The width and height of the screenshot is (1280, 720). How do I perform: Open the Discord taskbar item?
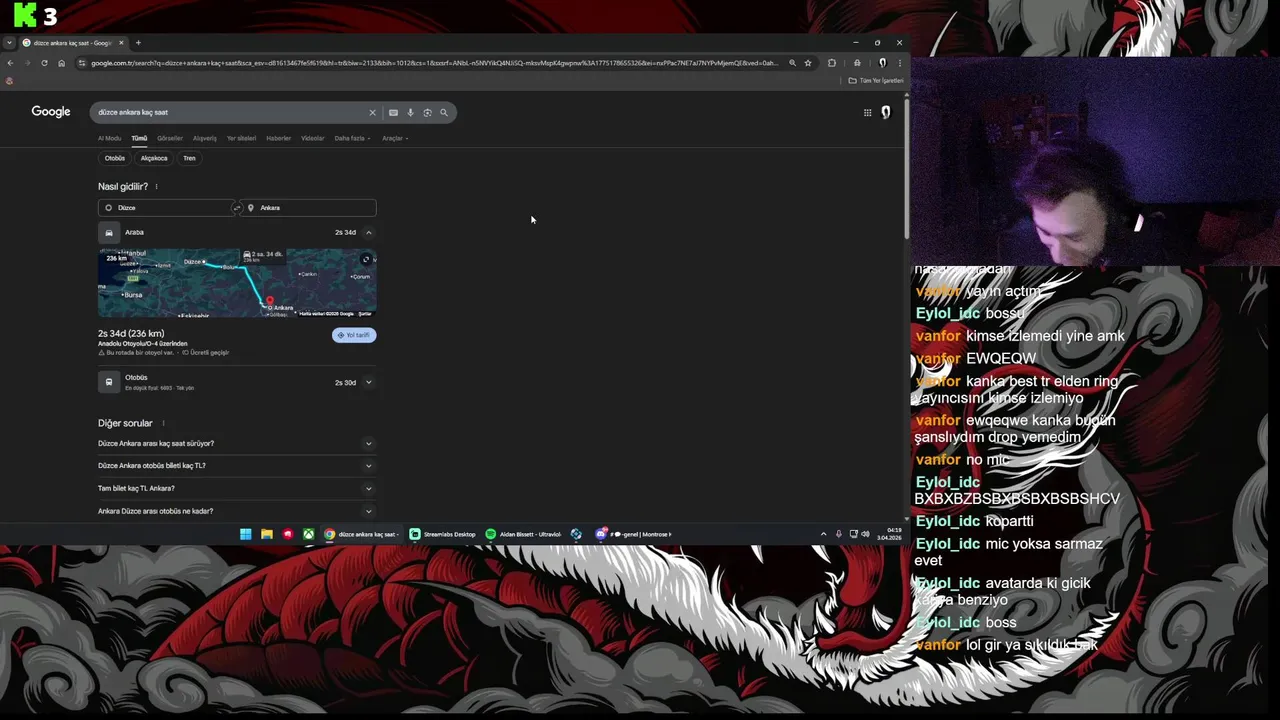tap(634, 534)
